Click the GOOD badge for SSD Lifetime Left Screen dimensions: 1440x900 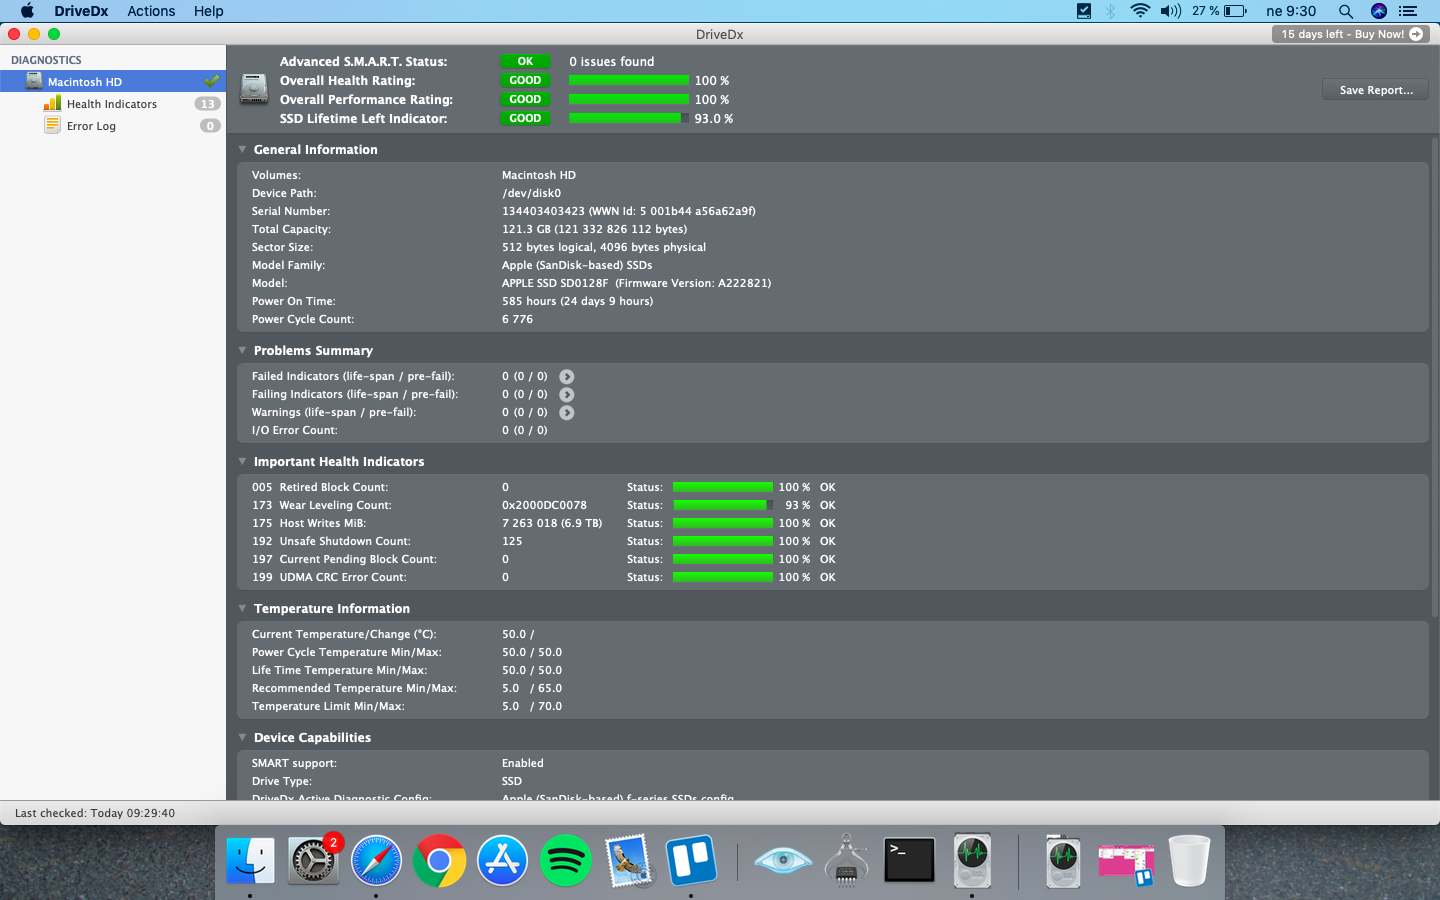pos(525,118)
